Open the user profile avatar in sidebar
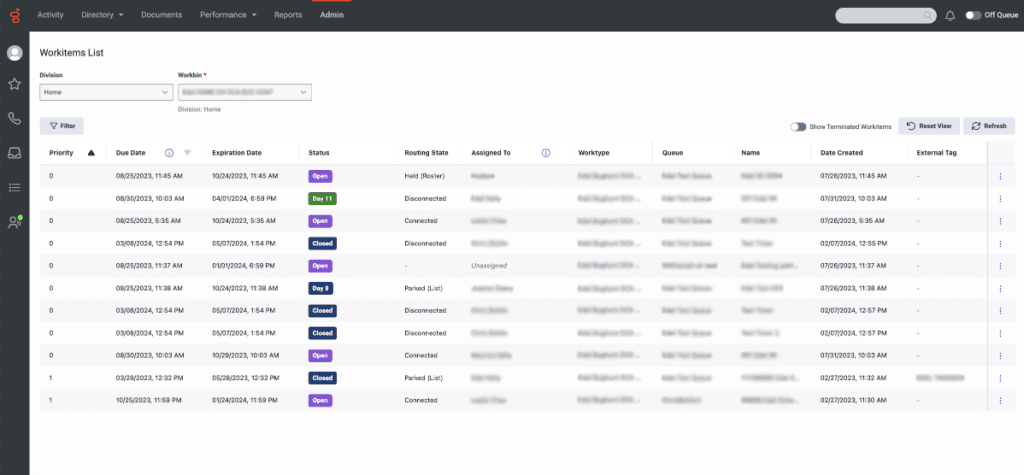The width and height of the screenshot is (1024, 475). (15, 53)
